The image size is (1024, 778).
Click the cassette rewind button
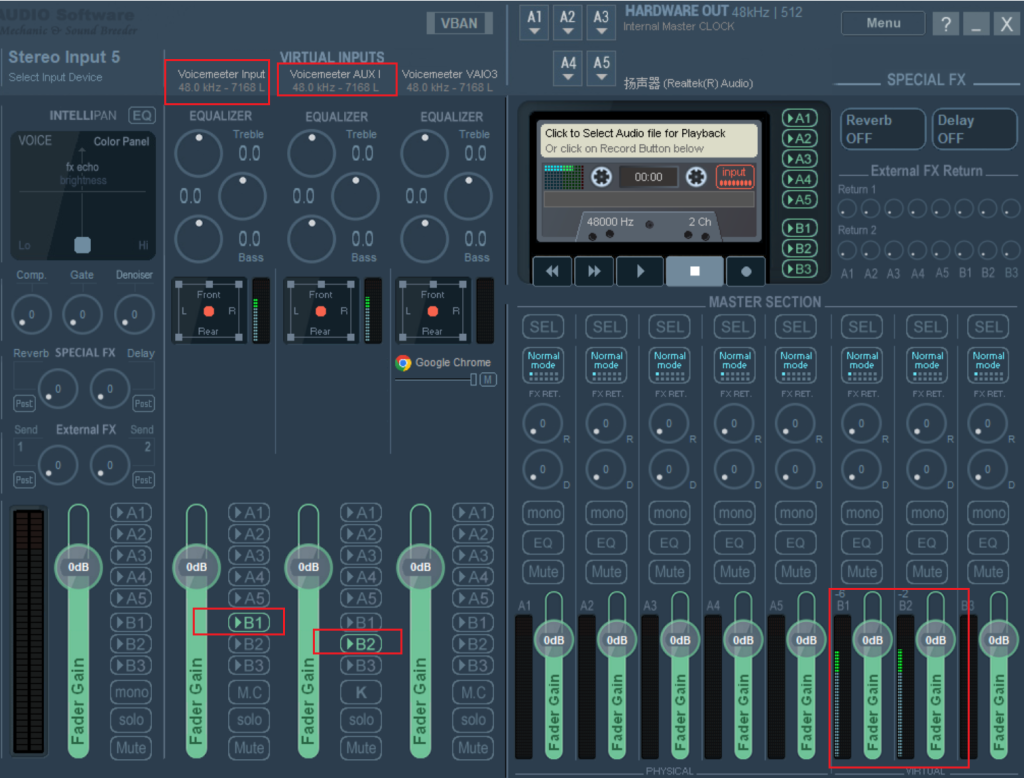(x=552, y=271)
